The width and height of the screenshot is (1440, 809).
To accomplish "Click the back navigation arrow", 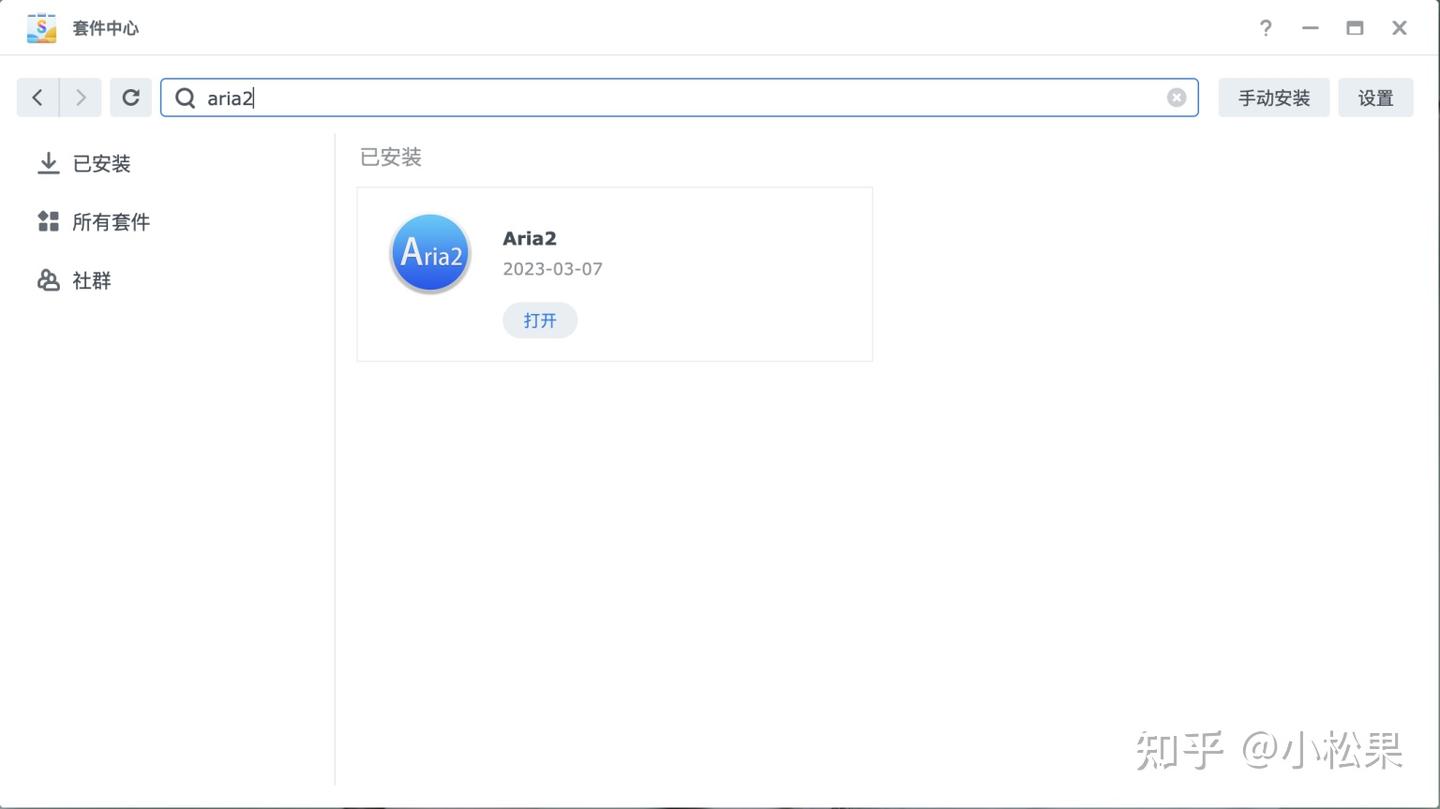I will coord(37,97).
